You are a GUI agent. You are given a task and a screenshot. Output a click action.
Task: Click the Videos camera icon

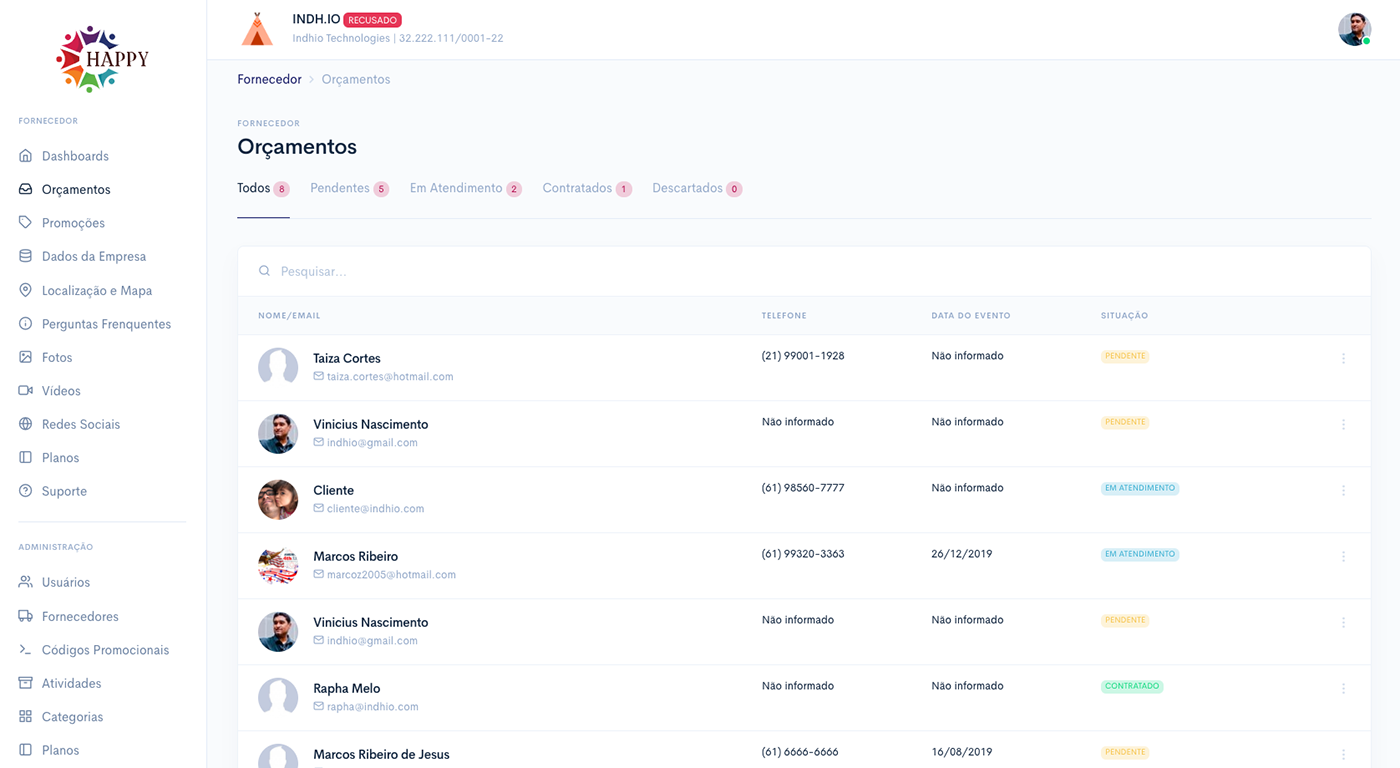pyautogui.click(x=26, y=391)
